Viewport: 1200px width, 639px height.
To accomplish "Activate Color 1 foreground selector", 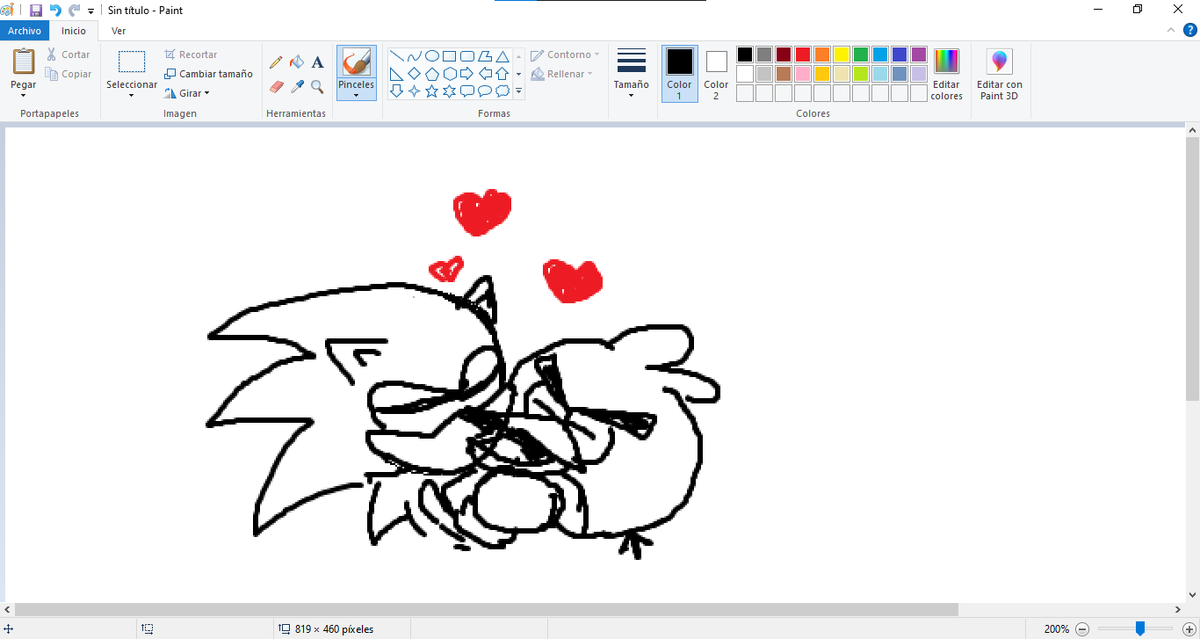I will 680,74.
